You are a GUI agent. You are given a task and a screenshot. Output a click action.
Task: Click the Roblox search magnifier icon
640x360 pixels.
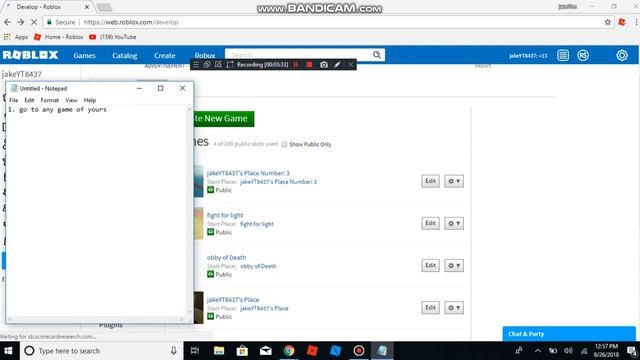[x=377, y=55]
